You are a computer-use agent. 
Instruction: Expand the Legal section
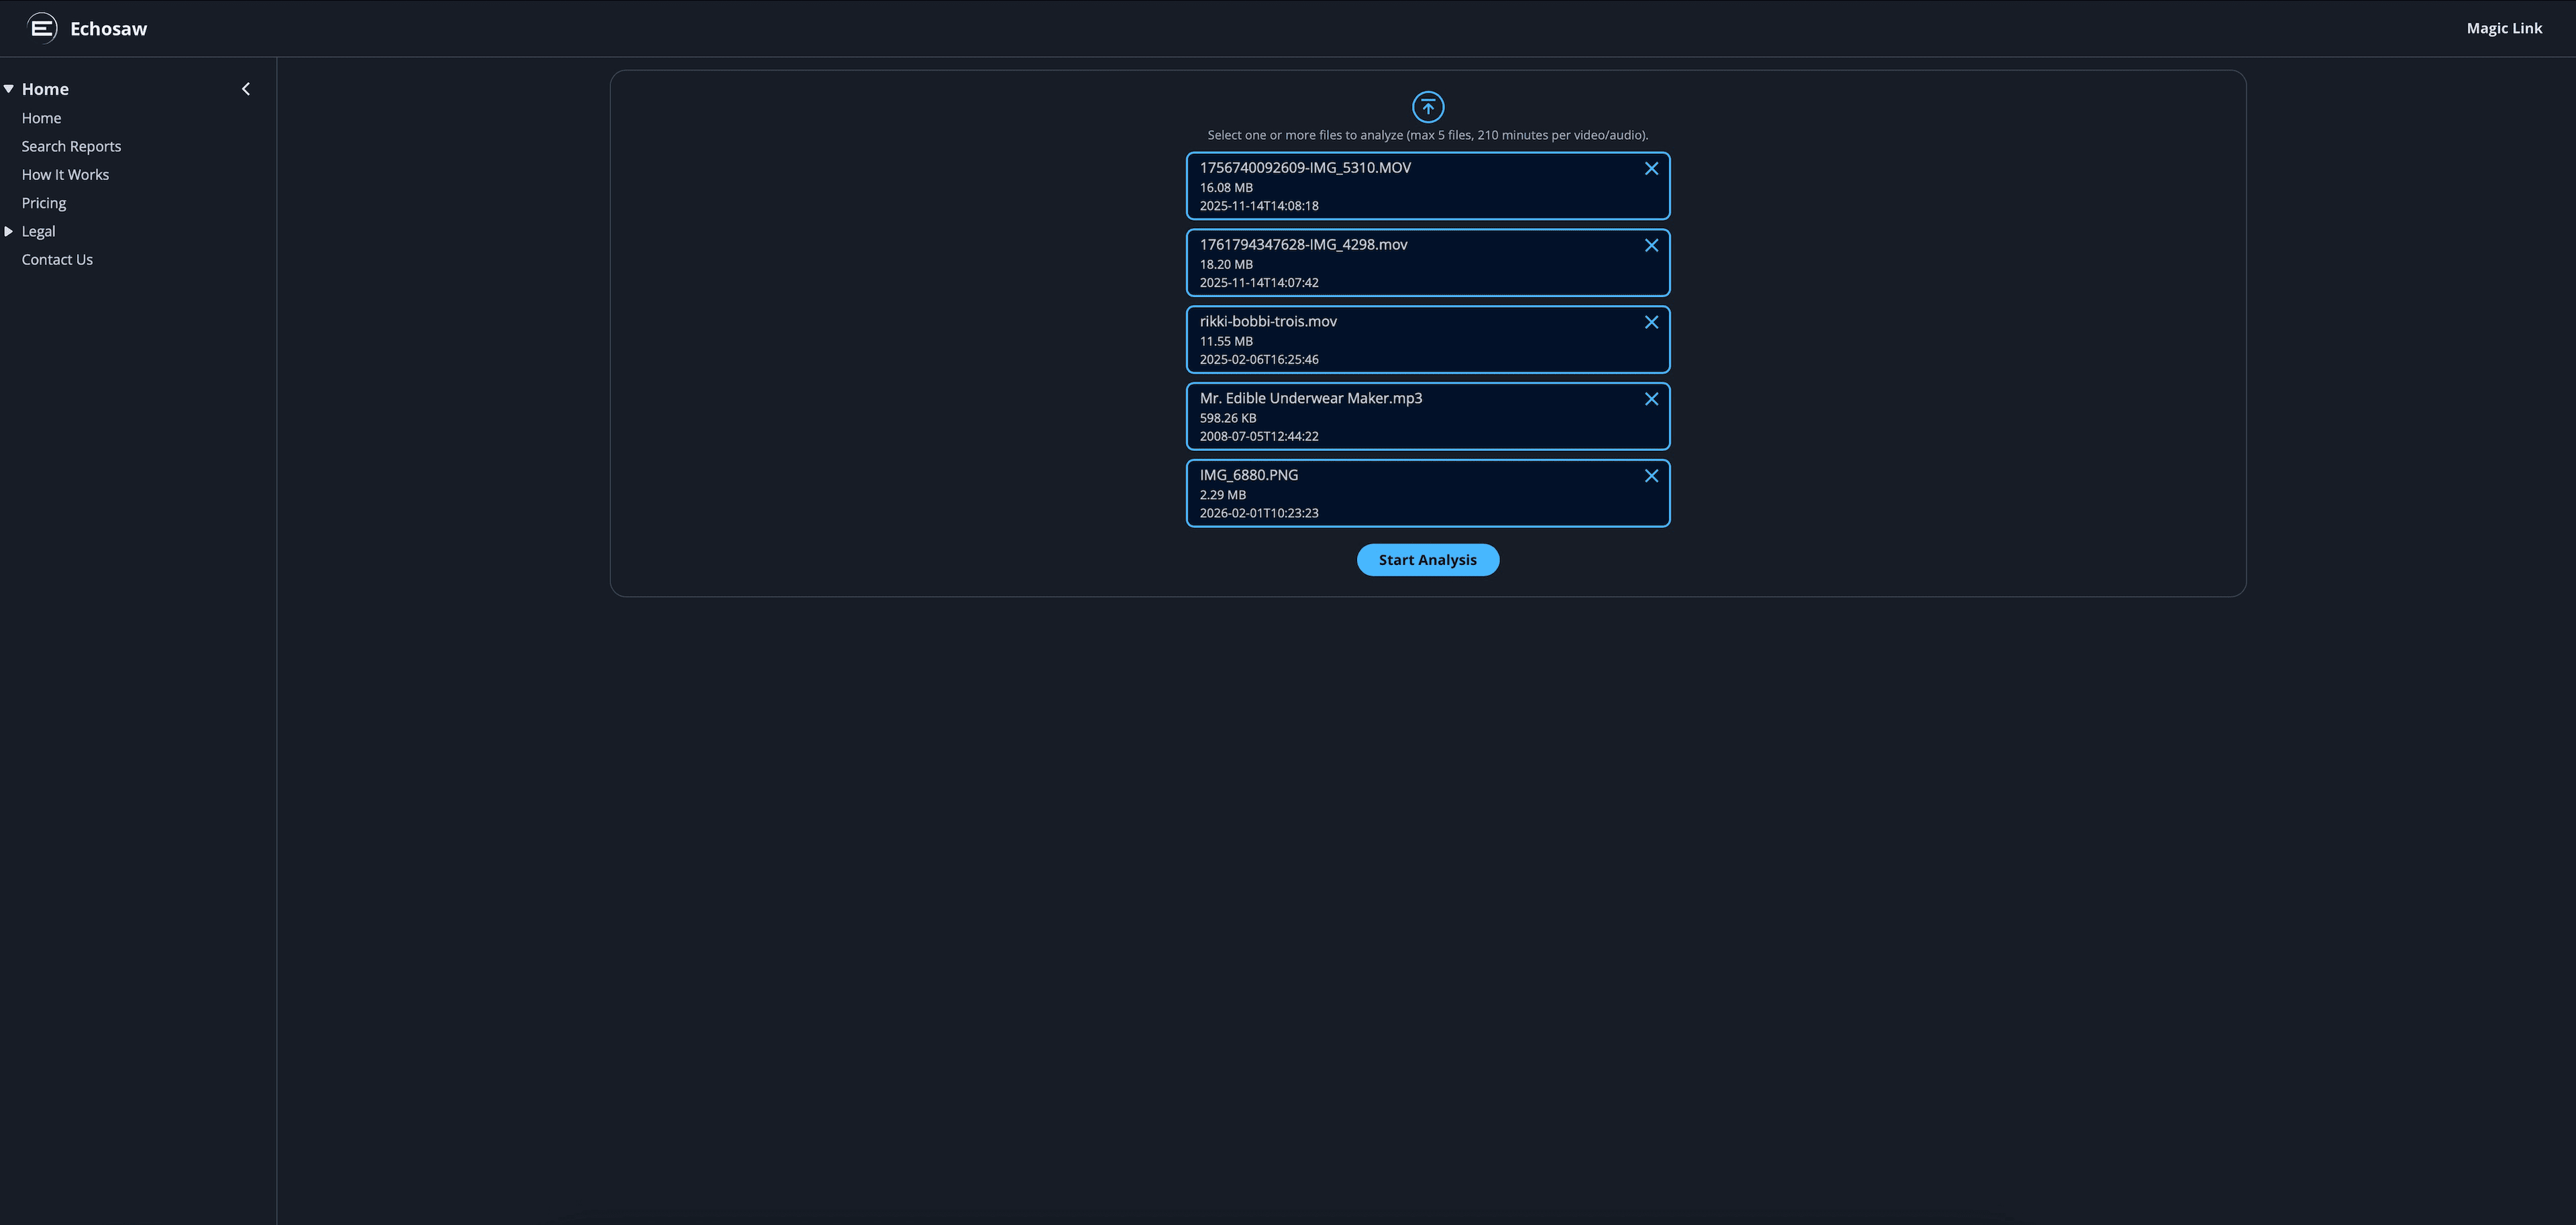coord(9,231)
